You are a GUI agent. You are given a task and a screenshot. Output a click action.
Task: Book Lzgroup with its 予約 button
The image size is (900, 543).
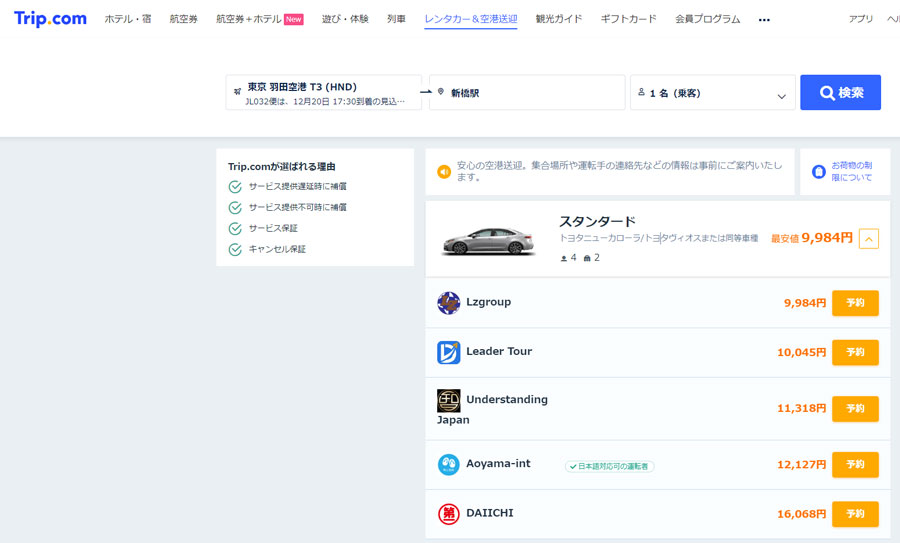pyautogui.click(x=855, y=303)
